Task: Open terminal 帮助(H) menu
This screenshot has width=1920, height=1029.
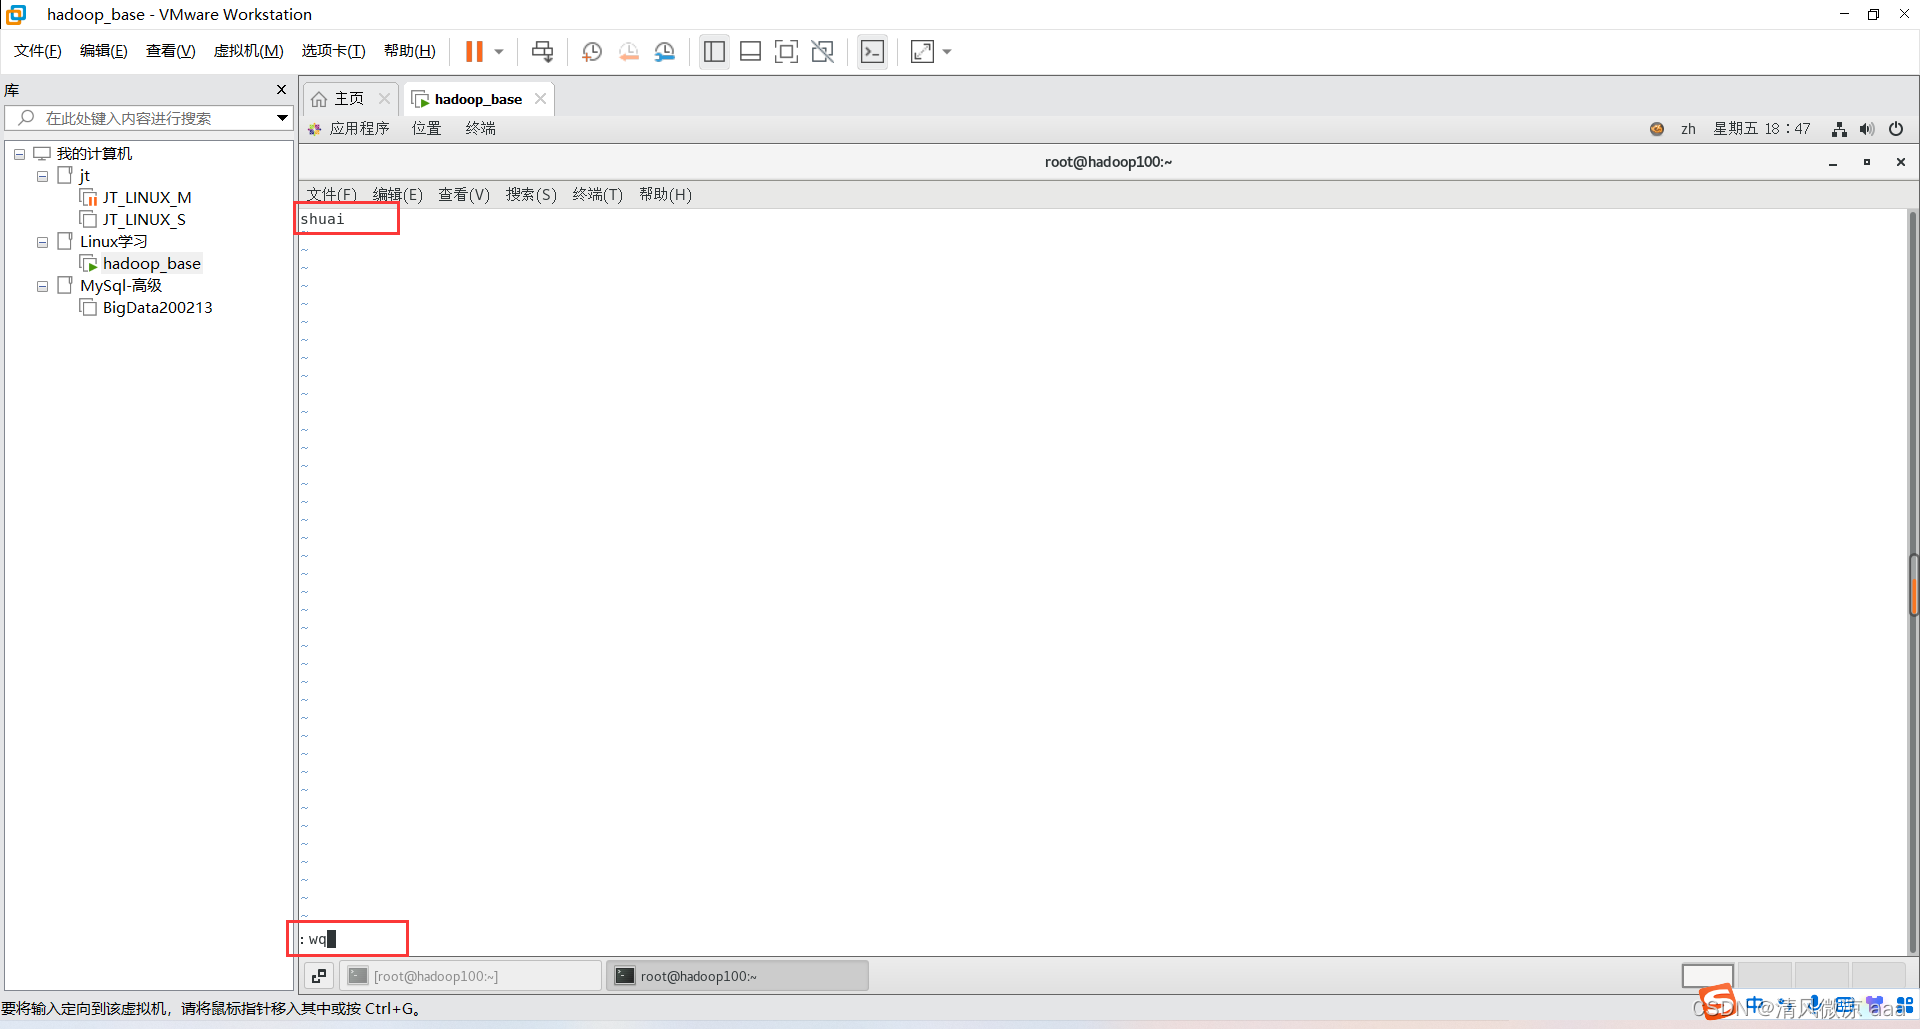Action: (x=665, y=195)
